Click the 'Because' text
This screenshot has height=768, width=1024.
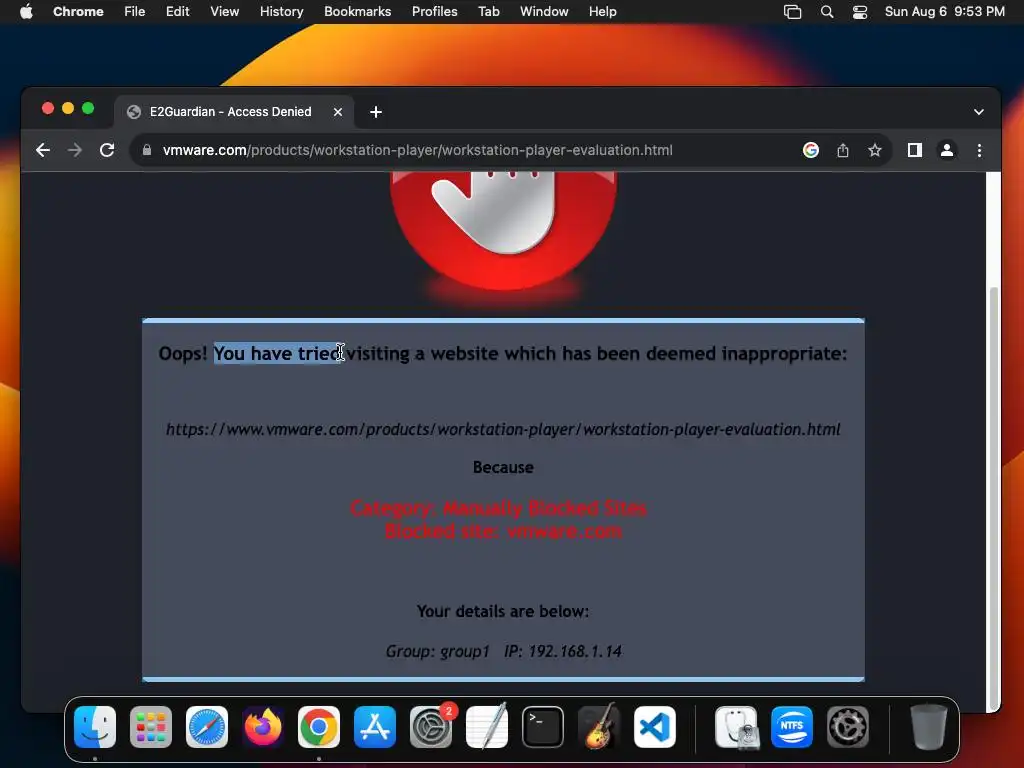[x=503, y=468]
